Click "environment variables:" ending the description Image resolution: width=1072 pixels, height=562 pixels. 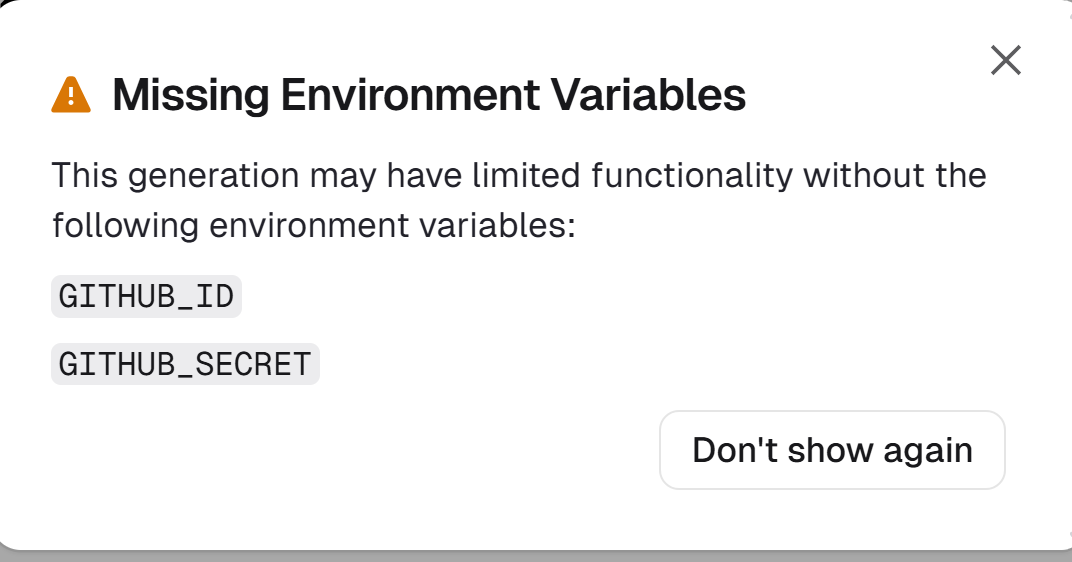tap(392, 225)
